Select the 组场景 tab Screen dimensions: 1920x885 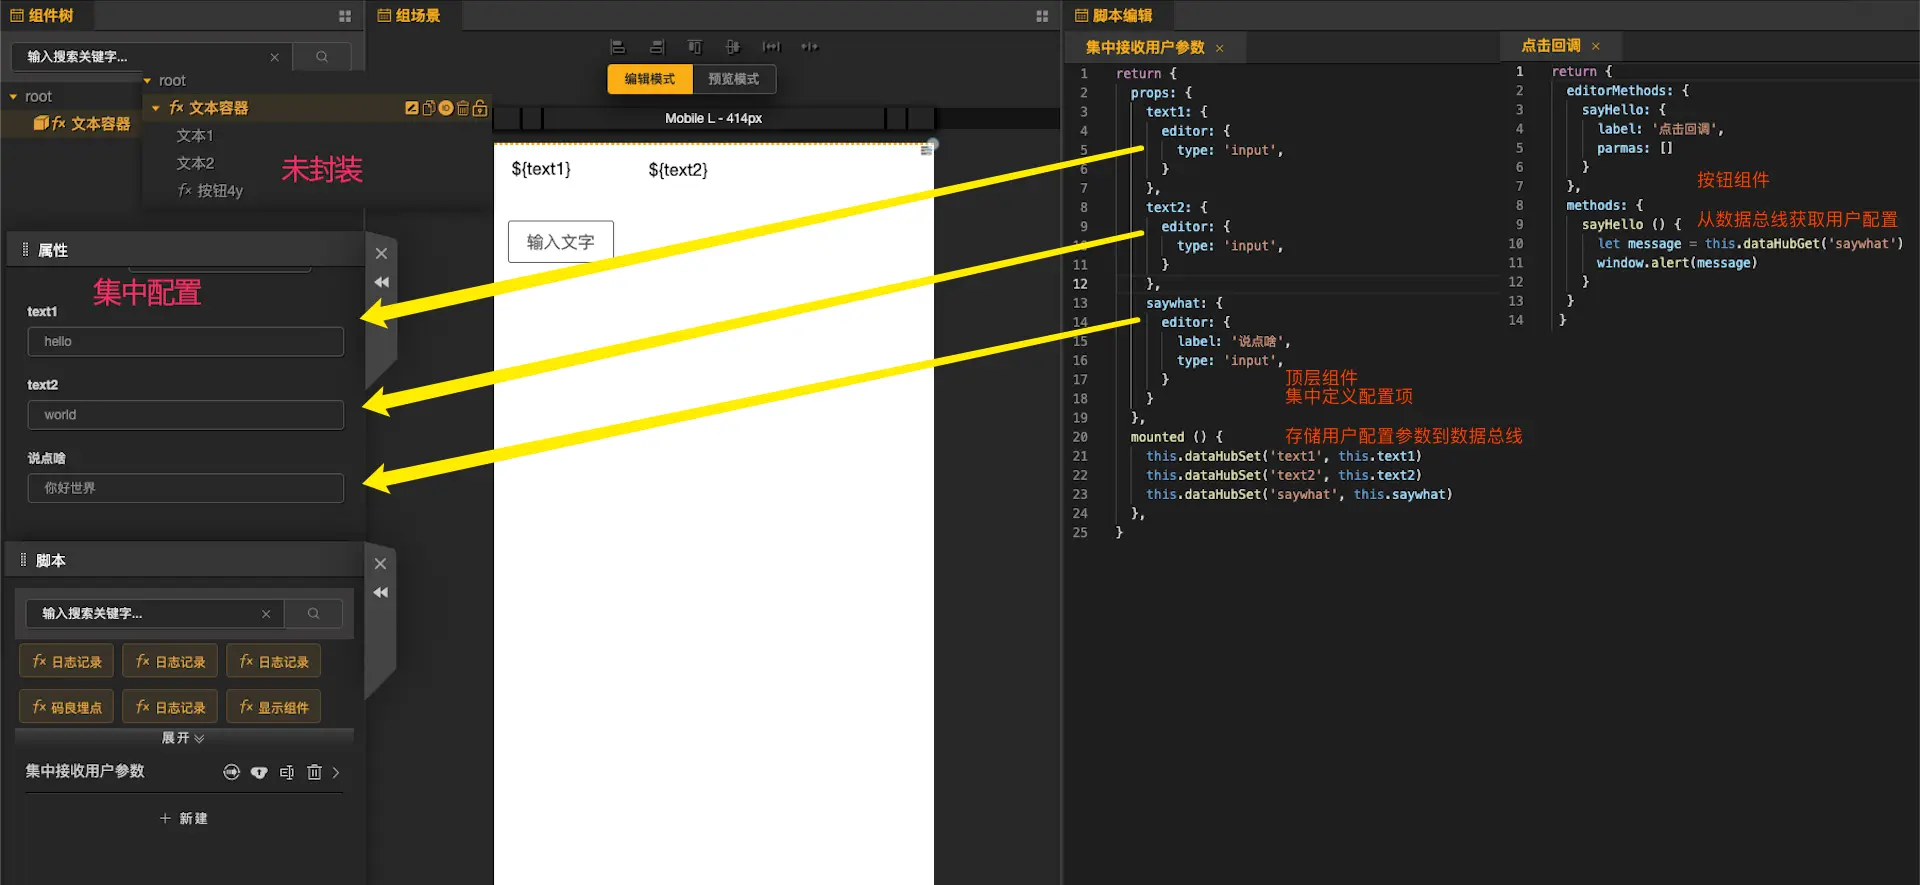409,16
